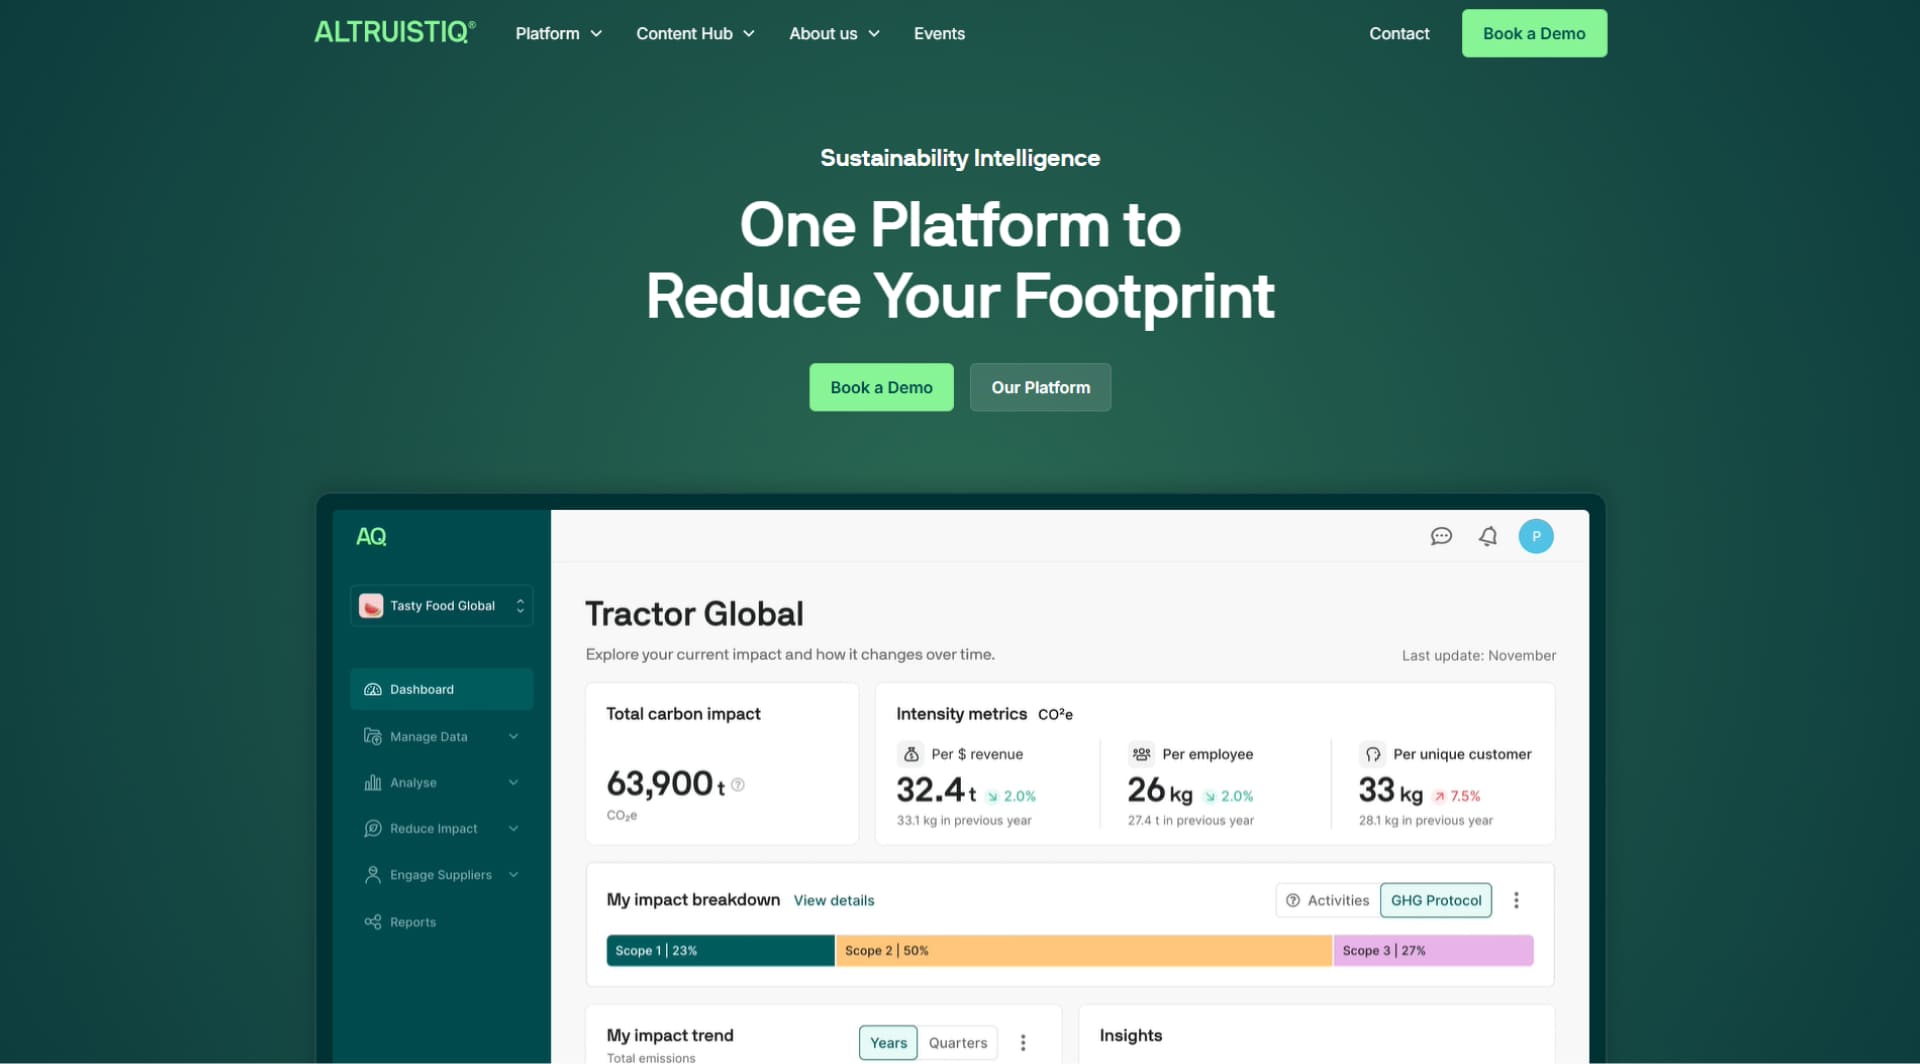Image resolution: width=1920 pixels, height=1064 pixels.
Task: Switch breakdown view to Activities
Action: click(x=1327, y=900)
